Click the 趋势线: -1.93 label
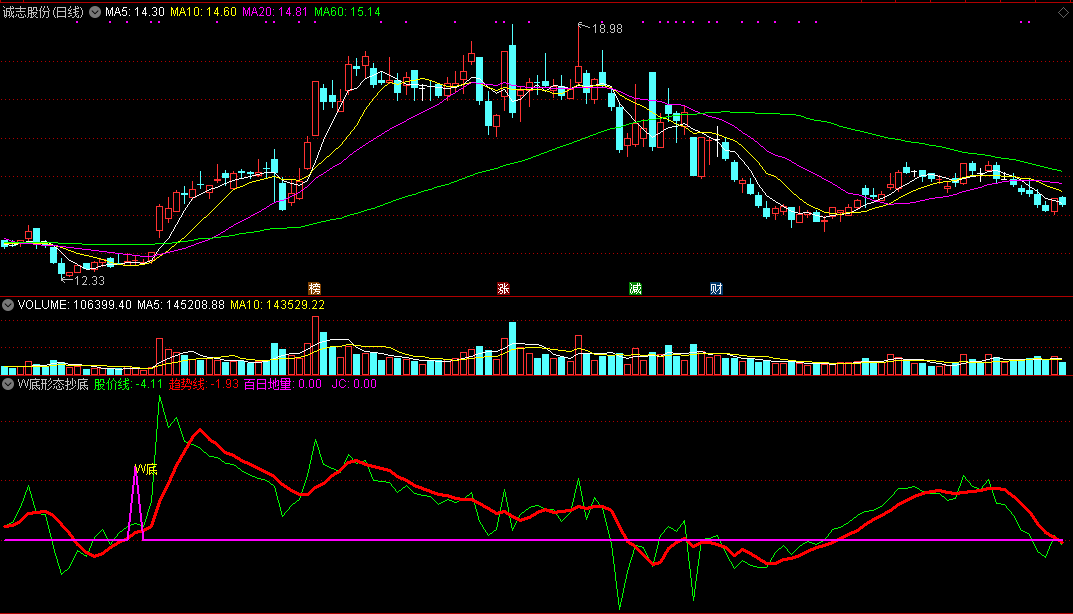Image resolution: width=1073 pixels, height=614 pixels. click(203, 384)
